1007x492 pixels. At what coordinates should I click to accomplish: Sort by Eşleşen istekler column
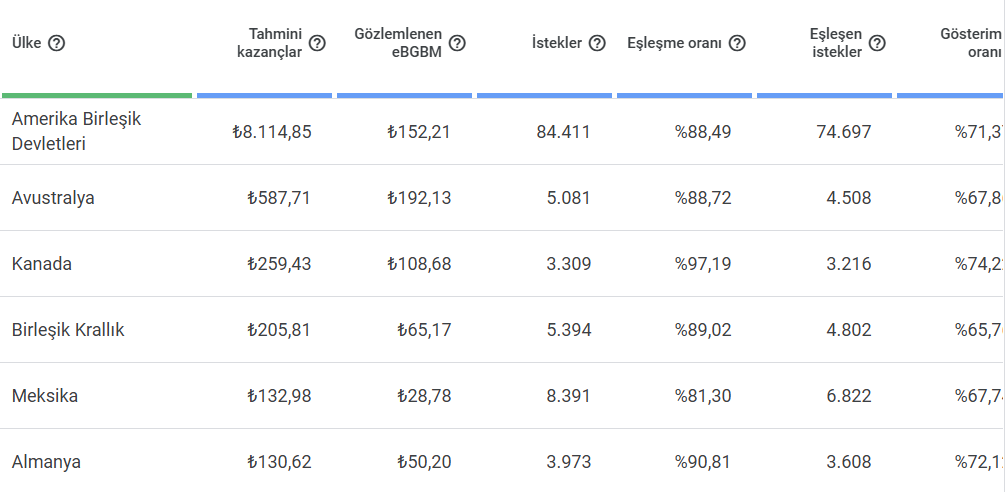tap(836, 44)
